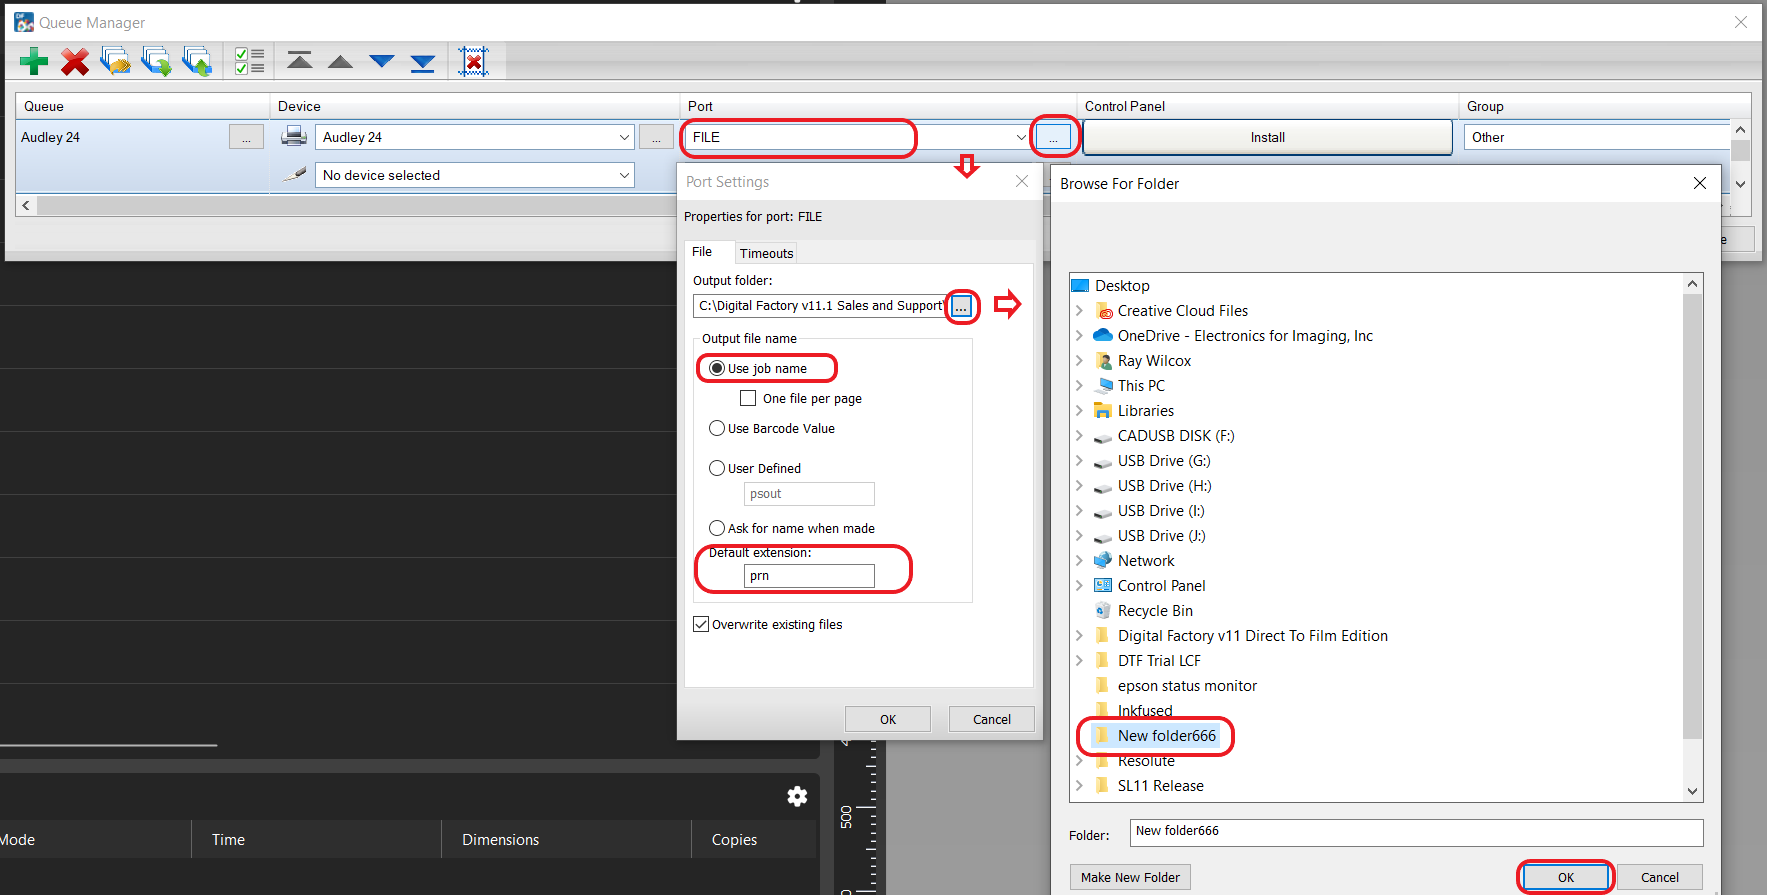Expand the Creative Cloud Files node
1767x895 pixels.
point(1079,310)
